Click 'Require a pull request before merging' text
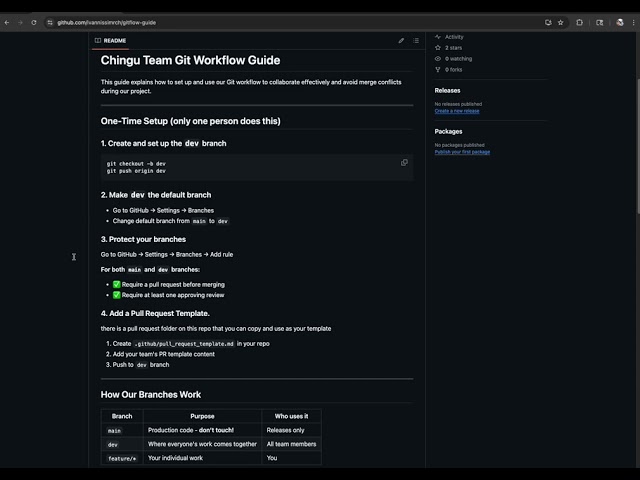 click(x=173, y=284)
